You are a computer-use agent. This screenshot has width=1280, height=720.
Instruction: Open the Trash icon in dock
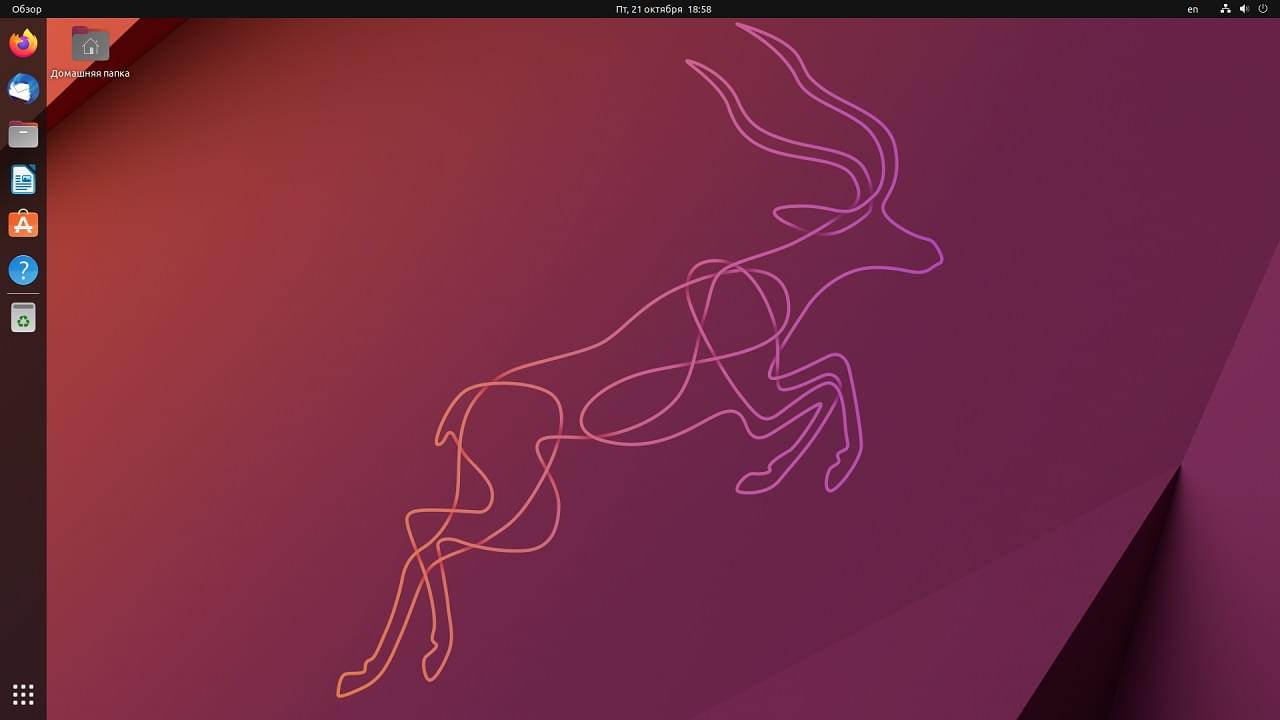click(x=23, y=318)
